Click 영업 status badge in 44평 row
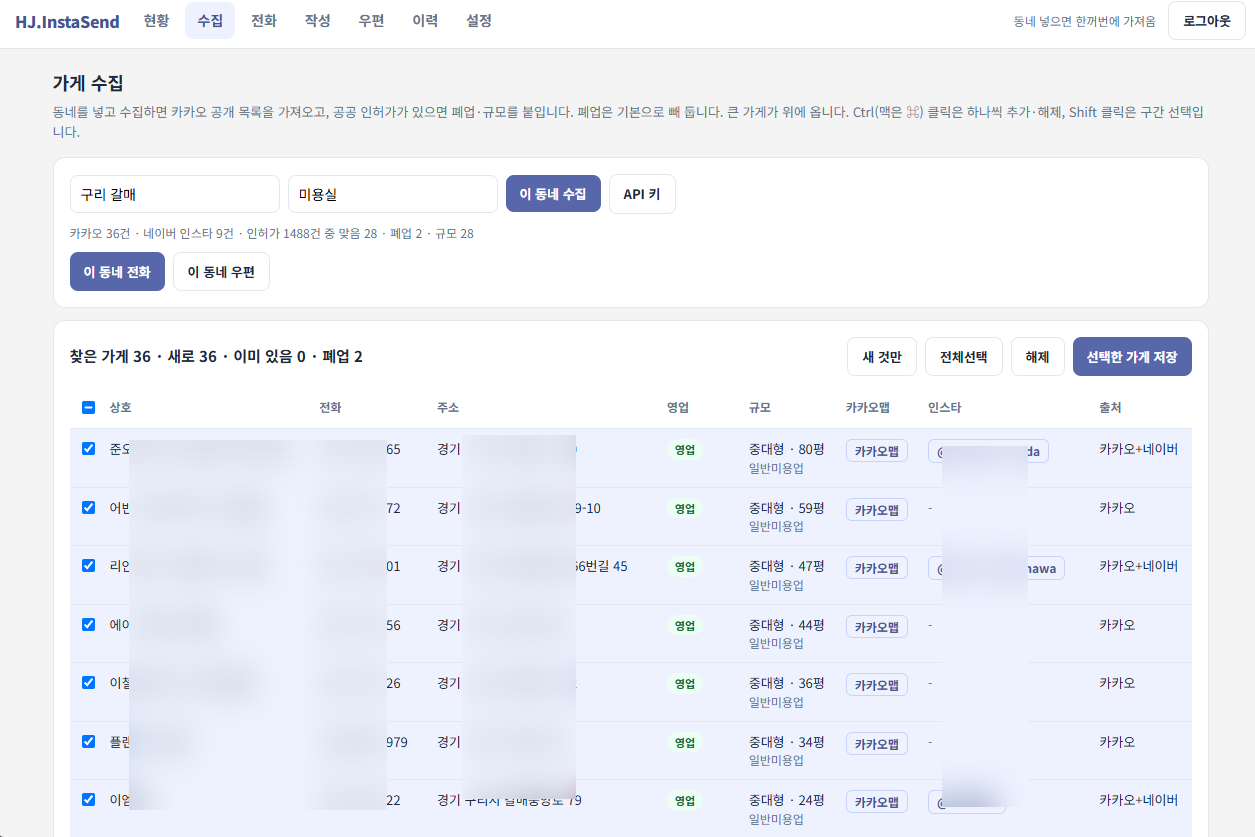 pyautogui.click(x=685, y=625)
